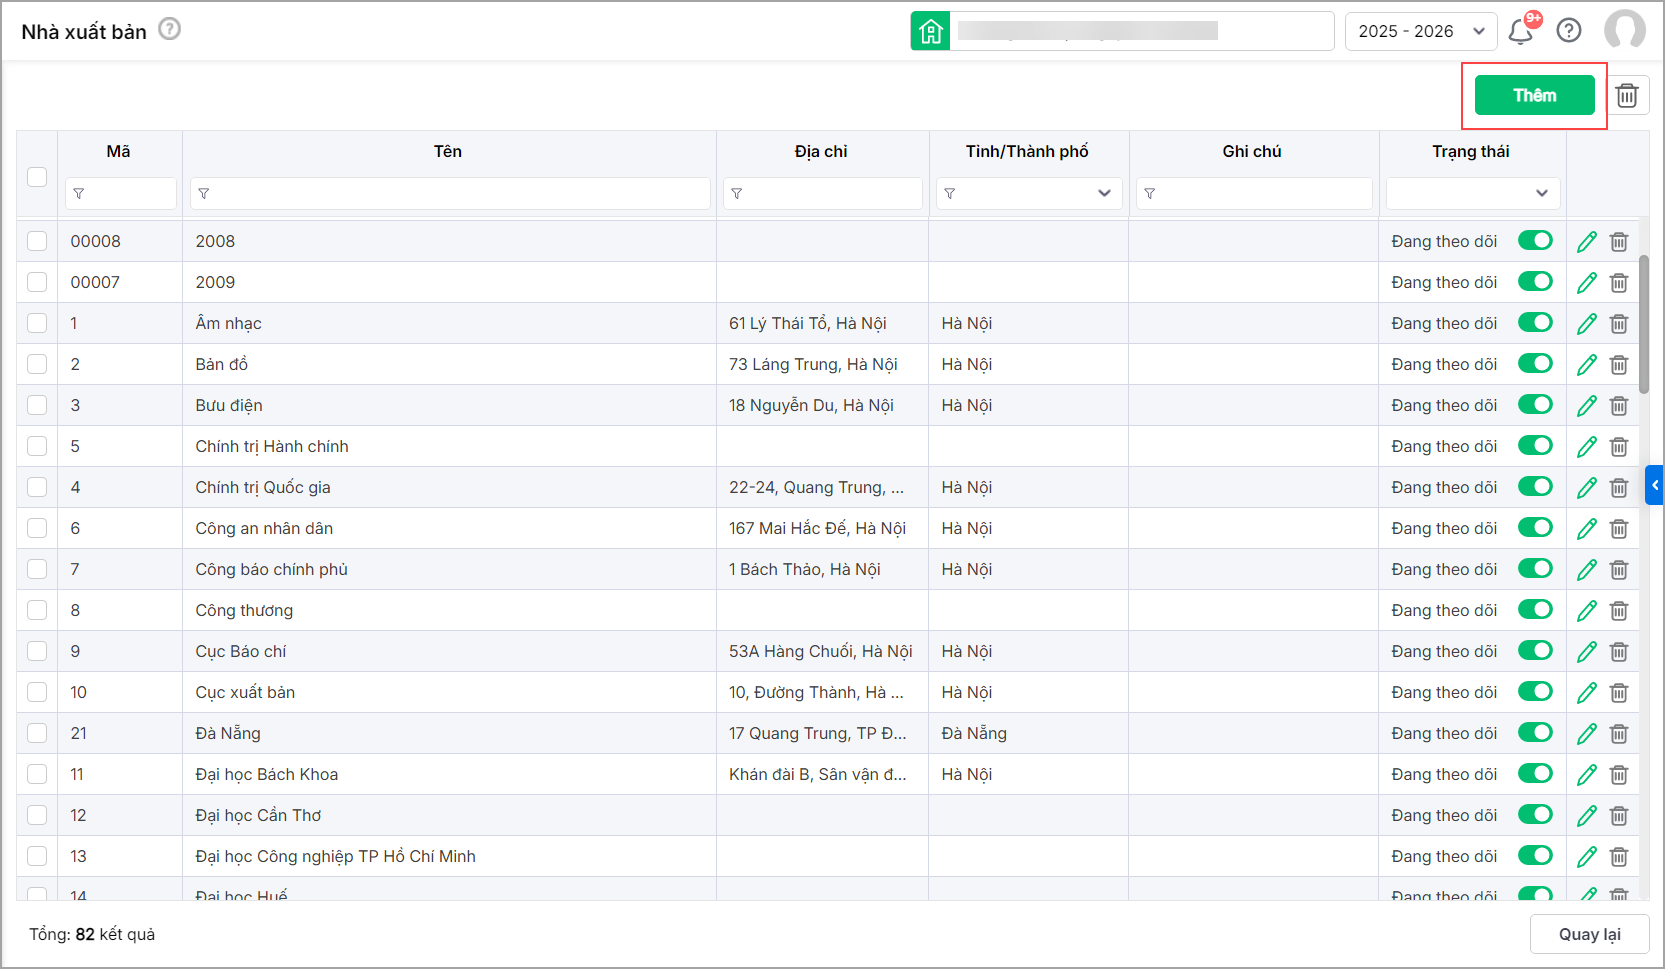Screen dimensions: 1665x969
Task: Delete the Công thương publisher row
Action: click(x=1619, y=611)
